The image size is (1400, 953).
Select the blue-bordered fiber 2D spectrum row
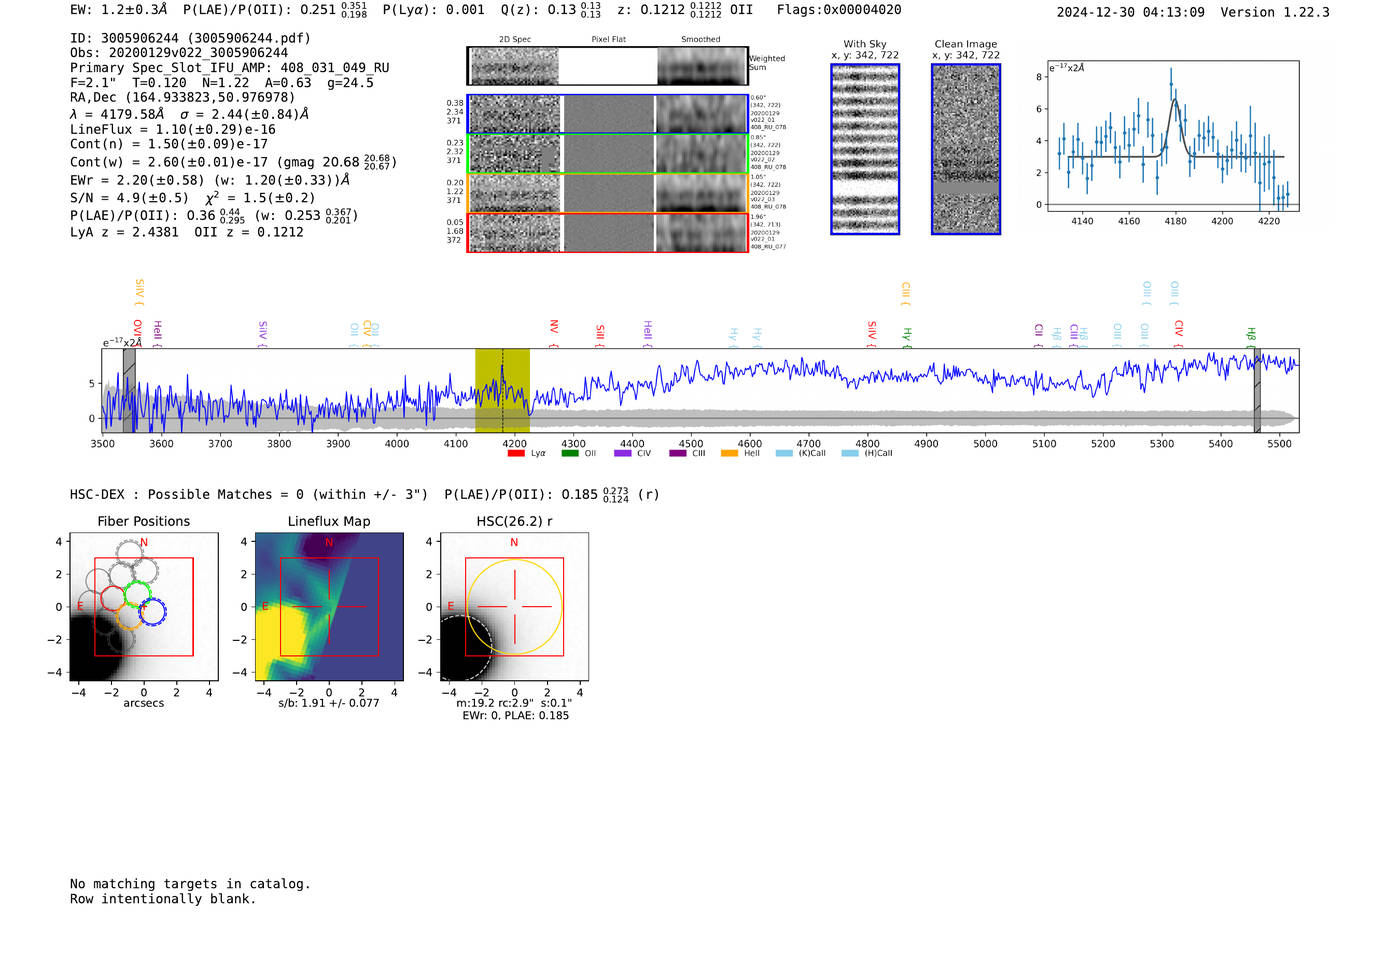tap(607, 114)
